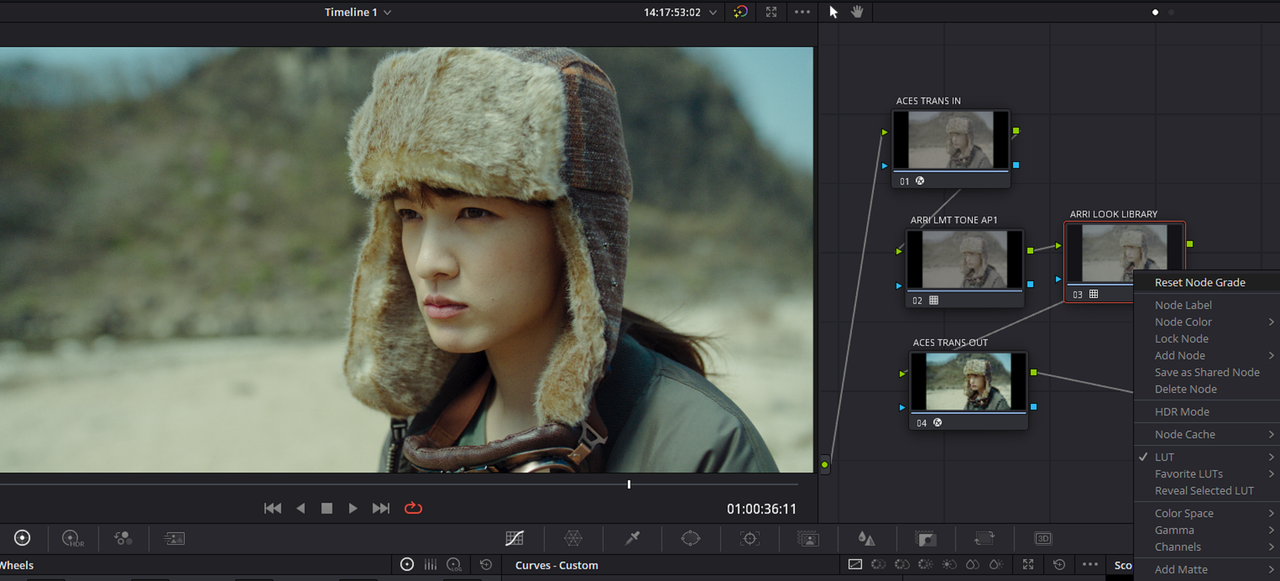Expand the Node Color submenu
This screenshot has width=1280, height=581.
click(x=1206, y=322)
